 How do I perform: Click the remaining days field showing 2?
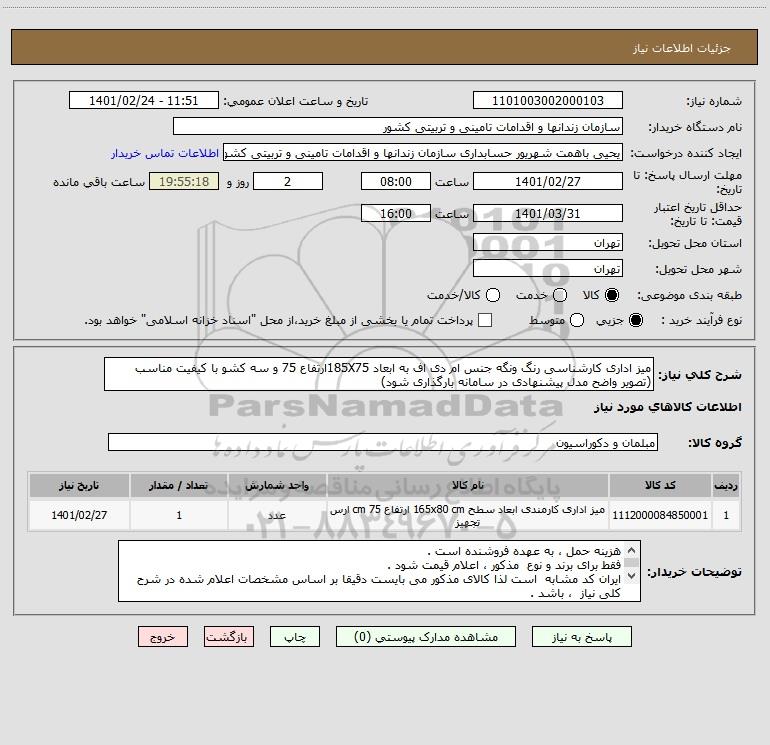point(288,181)
